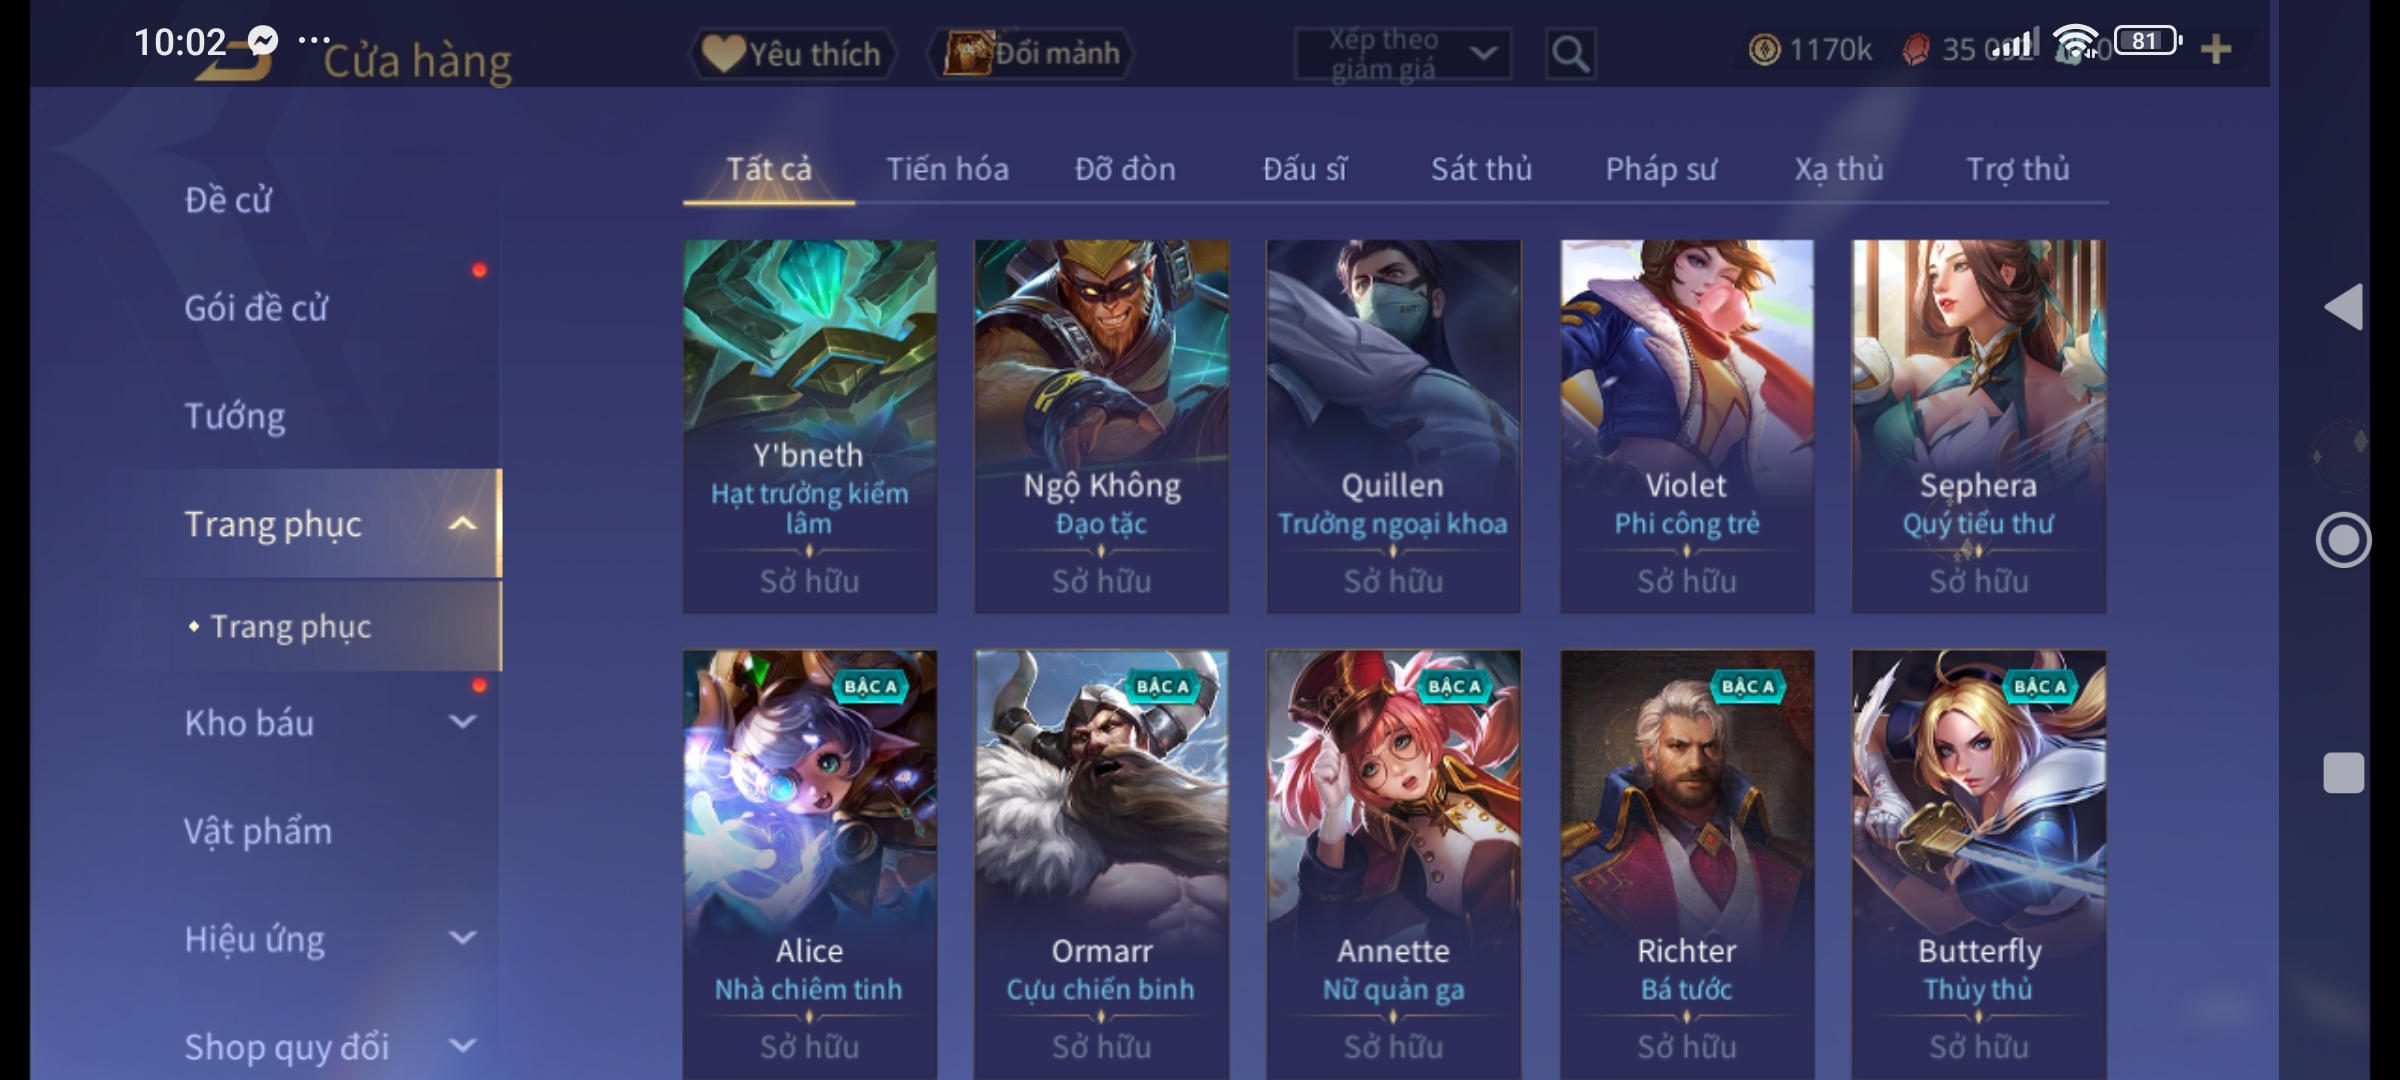Tap the gold coin balance icon
Viewport: 2400px width, 1080px height.
point(1764,49)
